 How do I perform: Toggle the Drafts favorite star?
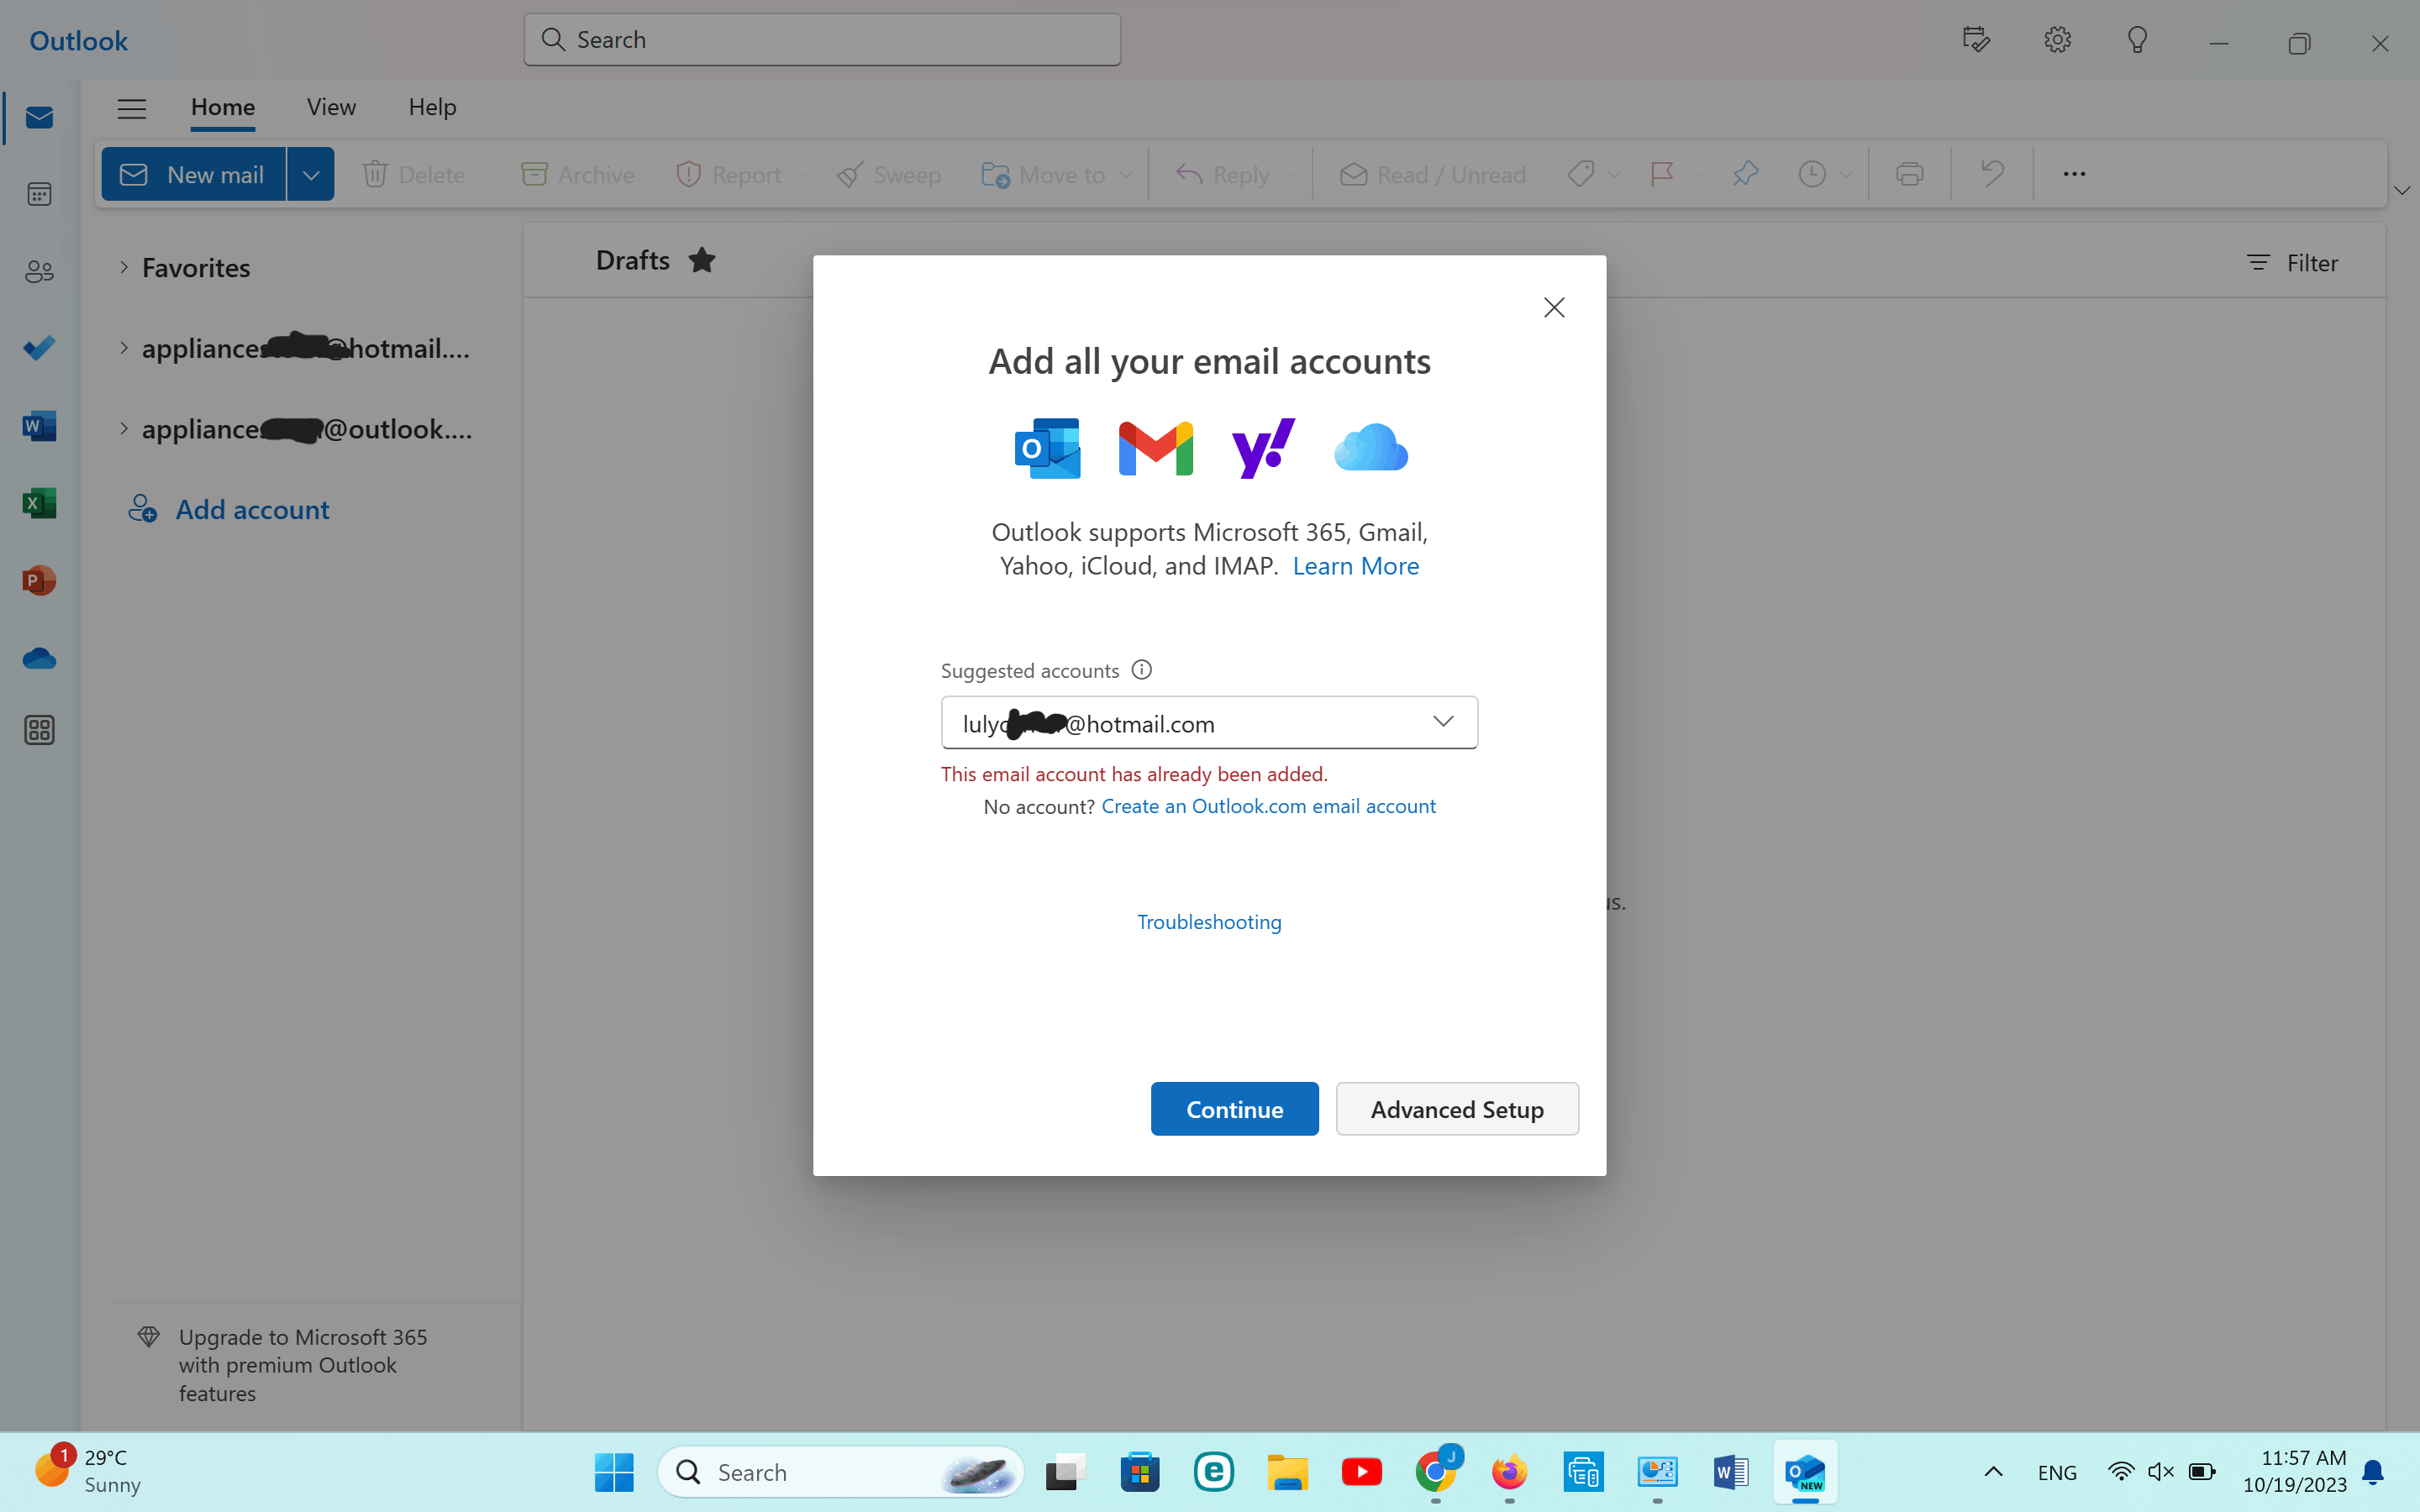[702, 261]
